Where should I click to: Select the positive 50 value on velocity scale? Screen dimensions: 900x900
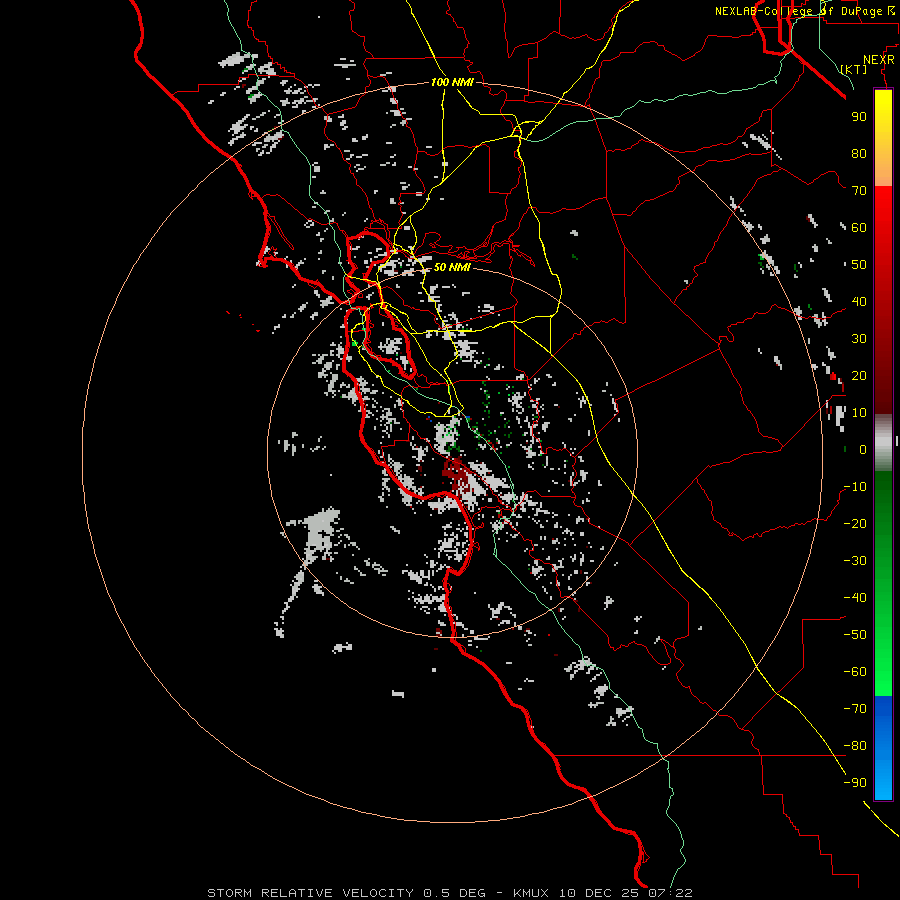(859, 265)
